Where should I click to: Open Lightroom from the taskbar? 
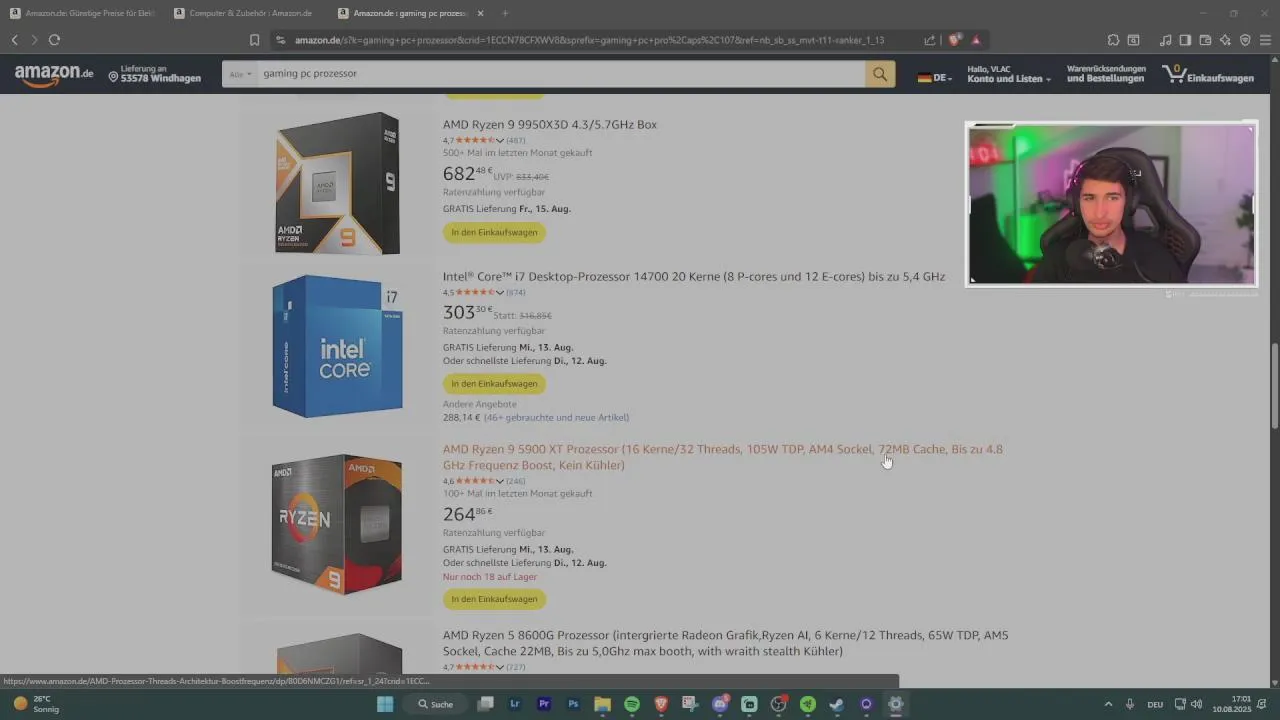point(515,704)
